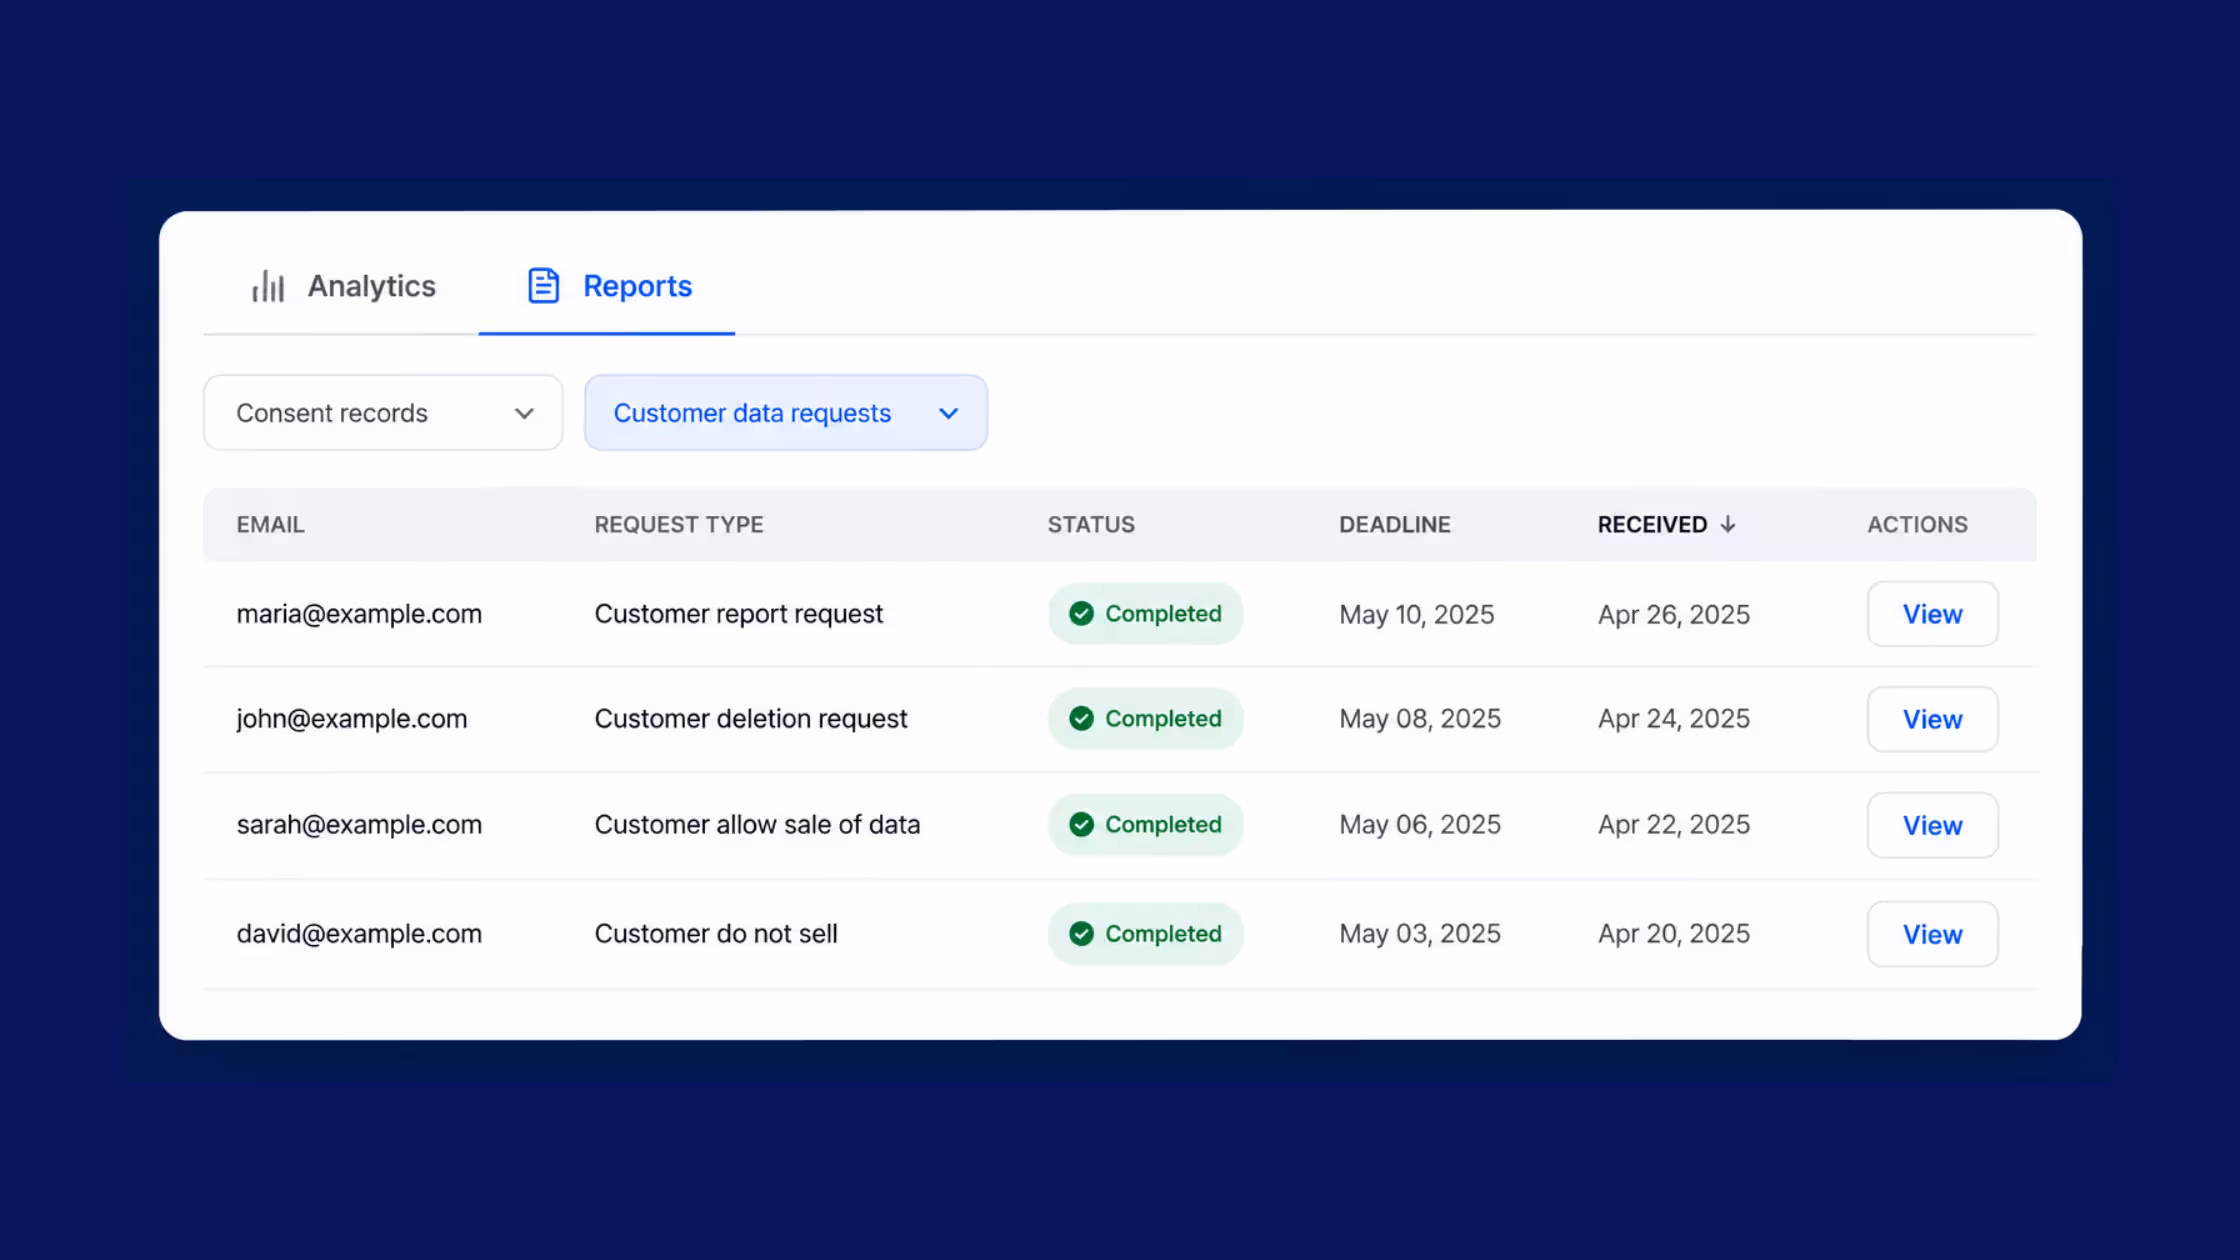Click the Completed badge in maria's row
Image resolution: width=2240 pixels, height=1260 pixels.
click(x=1145, y=614)
